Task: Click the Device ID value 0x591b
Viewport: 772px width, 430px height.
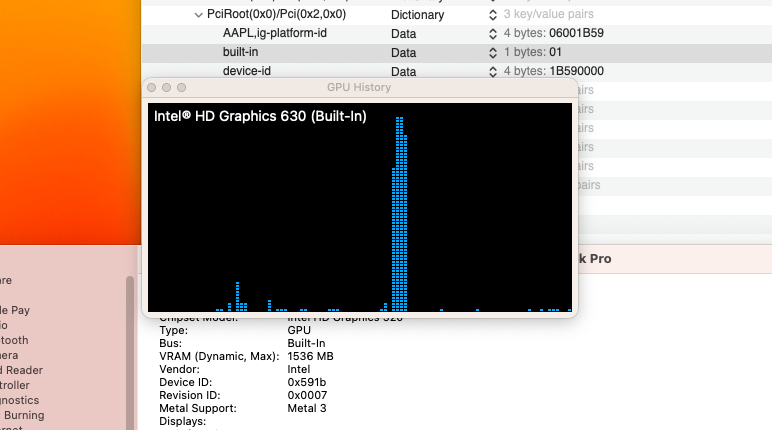Action: point(307,382)
